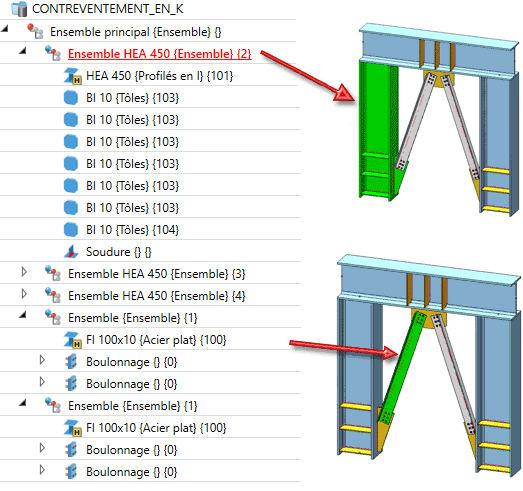This screenshot has width=523, height=491.
Task: Click the Ensemble principal assembly icon
Action: pos(35,31)
